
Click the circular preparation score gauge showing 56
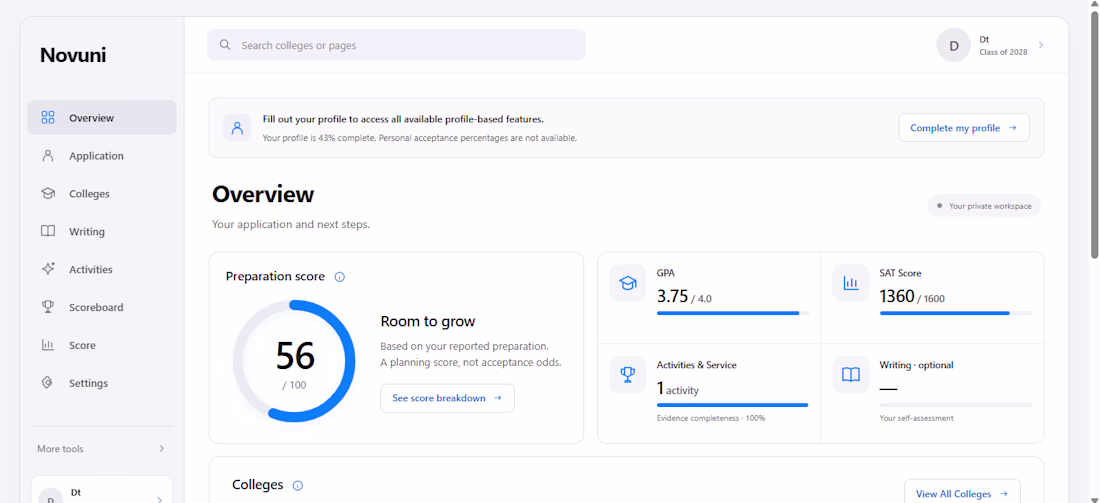coord(295,361)
